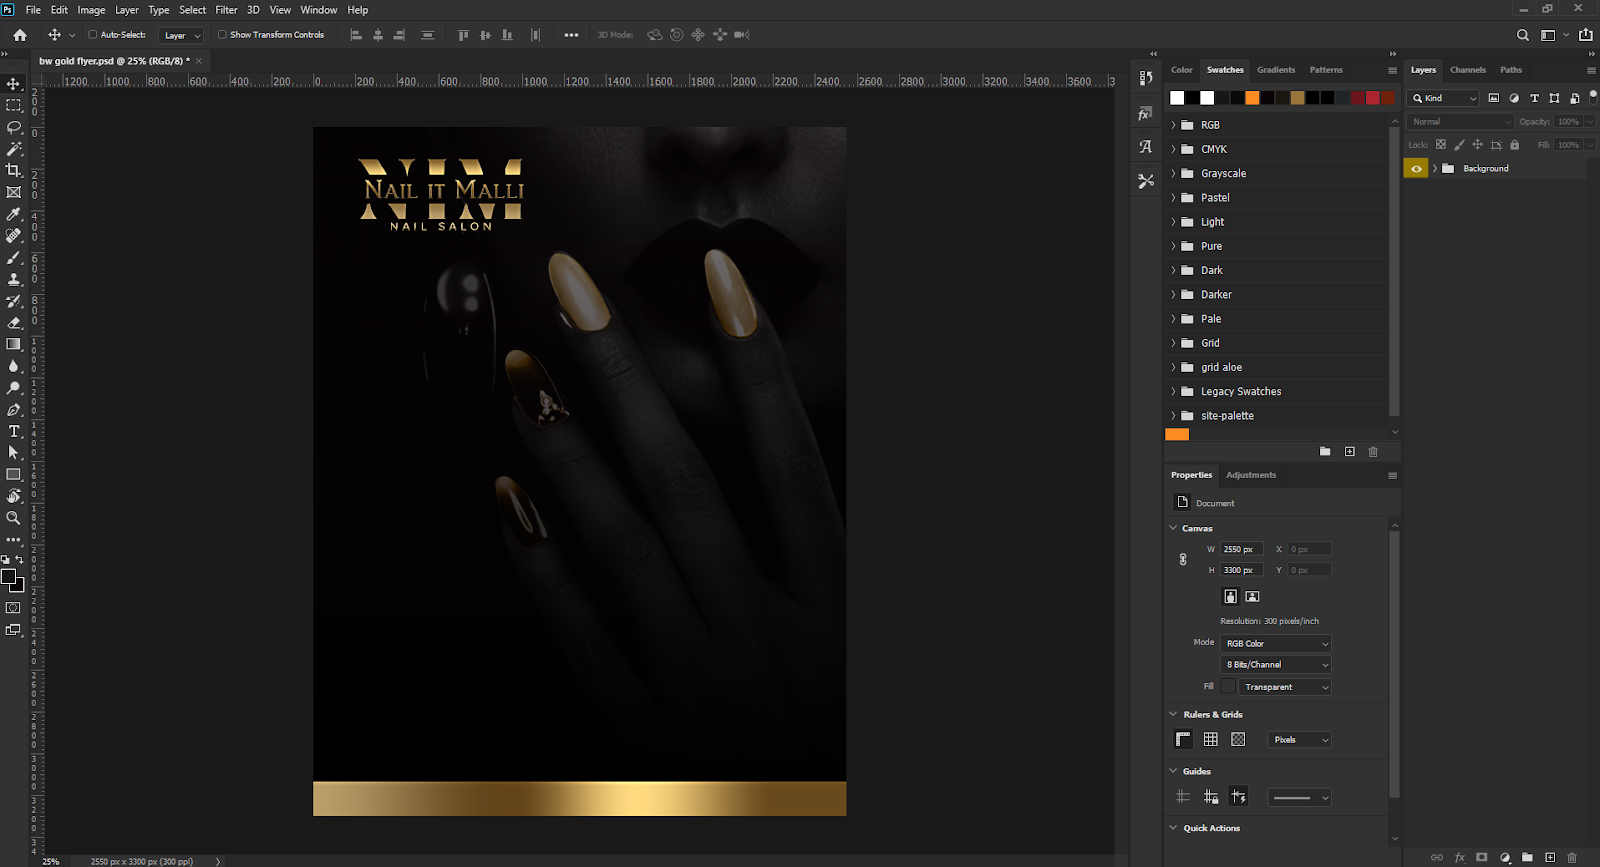The width and height of the screenshot is (1600, 867).
Task: Click the Home icon in options bar
Action: point(20,35)
